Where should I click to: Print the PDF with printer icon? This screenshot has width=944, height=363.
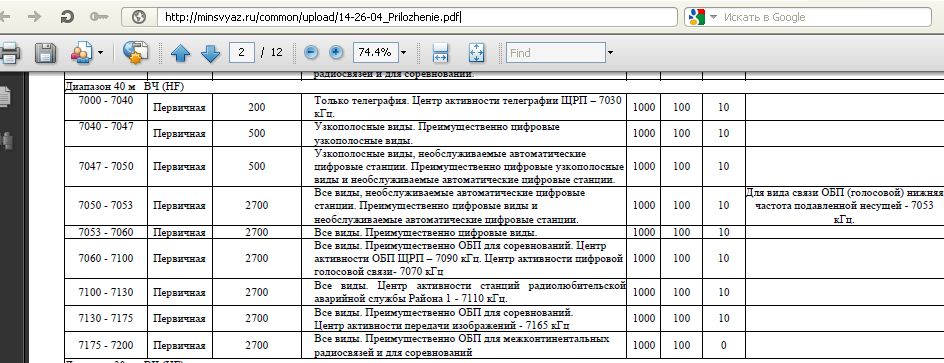coord(10,53)
